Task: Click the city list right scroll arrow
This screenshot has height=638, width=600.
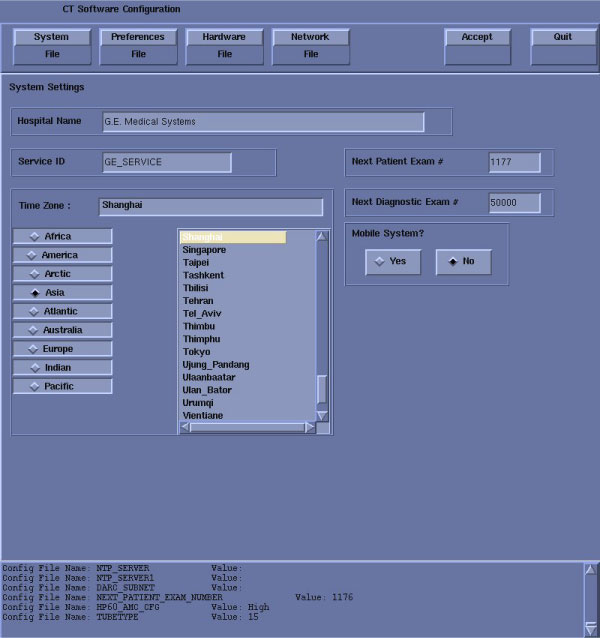Action: 310,427
